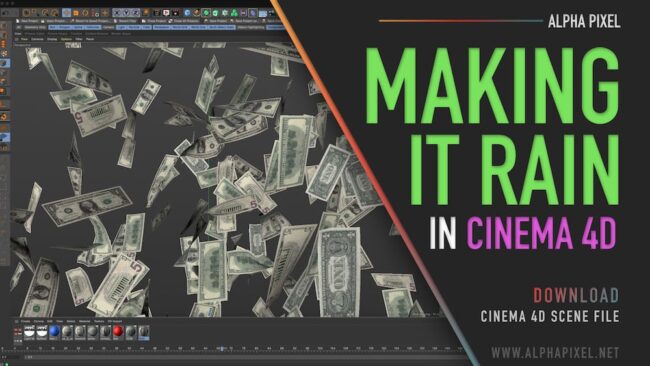Click the coordinate system icon
Image resolution: width=650 pixels, height=366 pixels.
tap(146, 12)
